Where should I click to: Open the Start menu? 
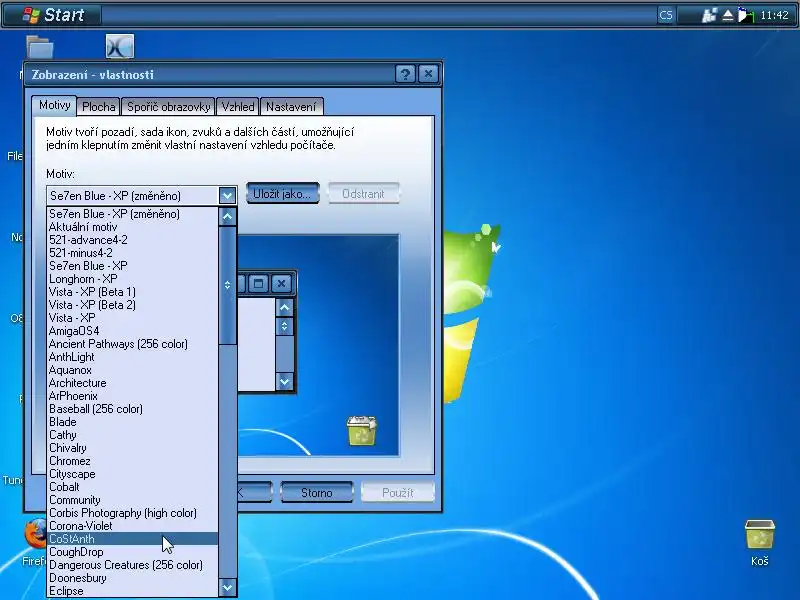coord(53,15)
